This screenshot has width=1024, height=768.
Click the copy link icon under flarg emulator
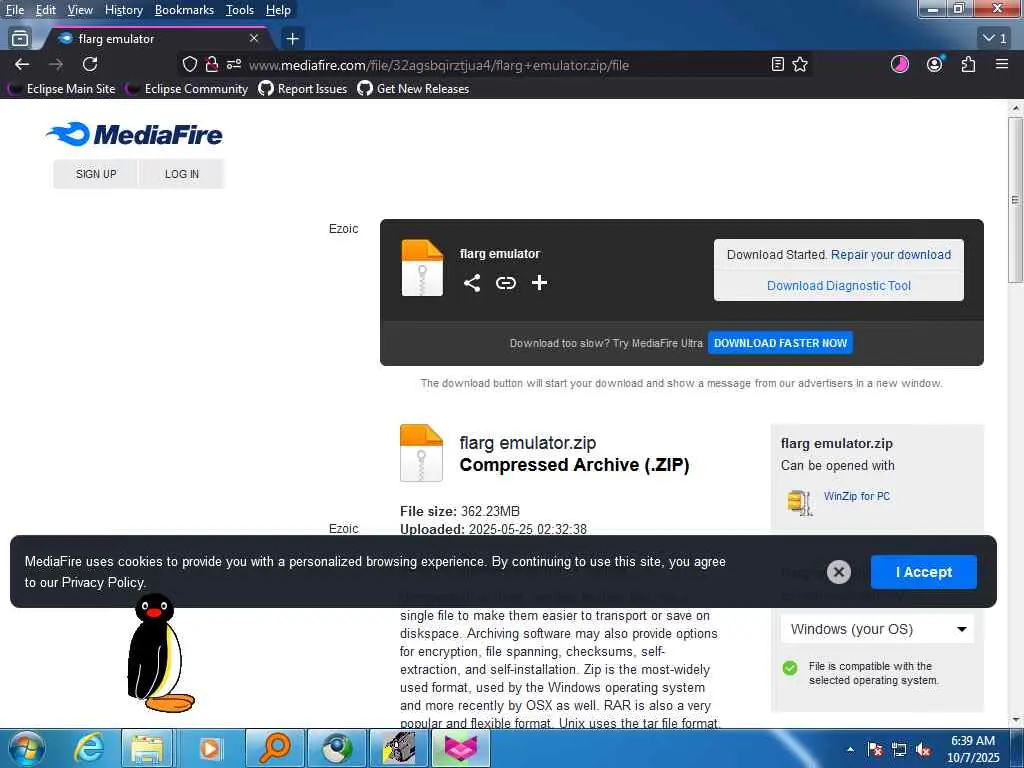[505, 283]
